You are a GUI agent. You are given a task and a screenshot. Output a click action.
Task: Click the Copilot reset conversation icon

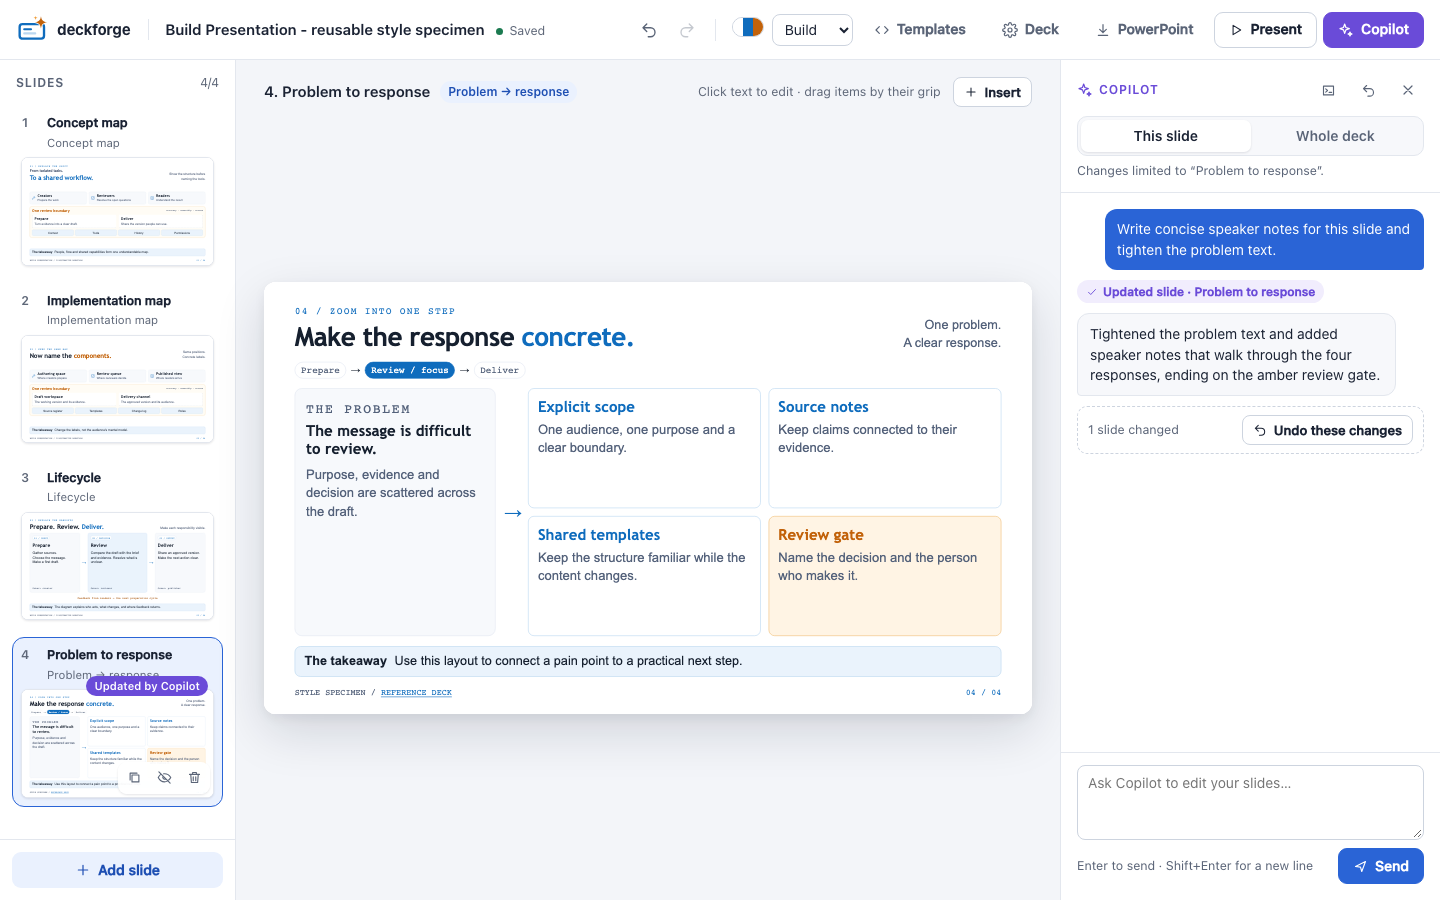pos(1368,90)
